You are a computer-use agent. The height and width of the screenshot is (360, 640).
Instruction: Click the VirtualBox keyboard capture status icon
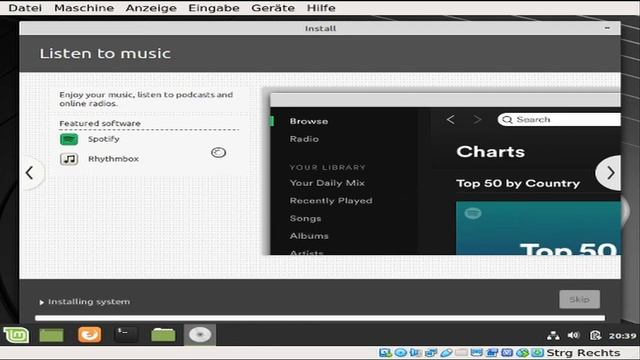click(538, 353)
